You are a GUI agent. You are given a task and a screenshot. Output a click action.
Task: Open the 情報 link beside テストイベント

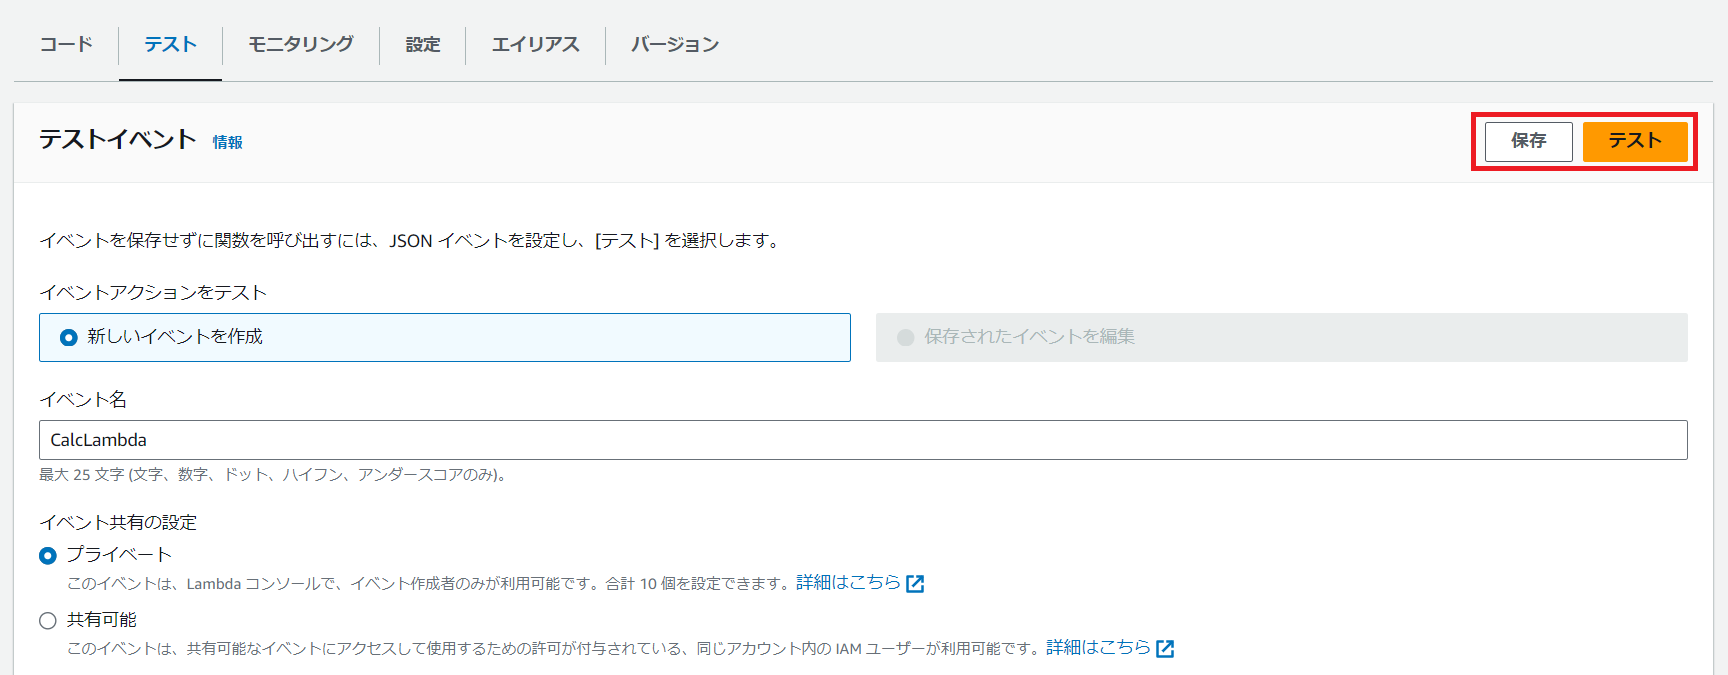(227, 143)
